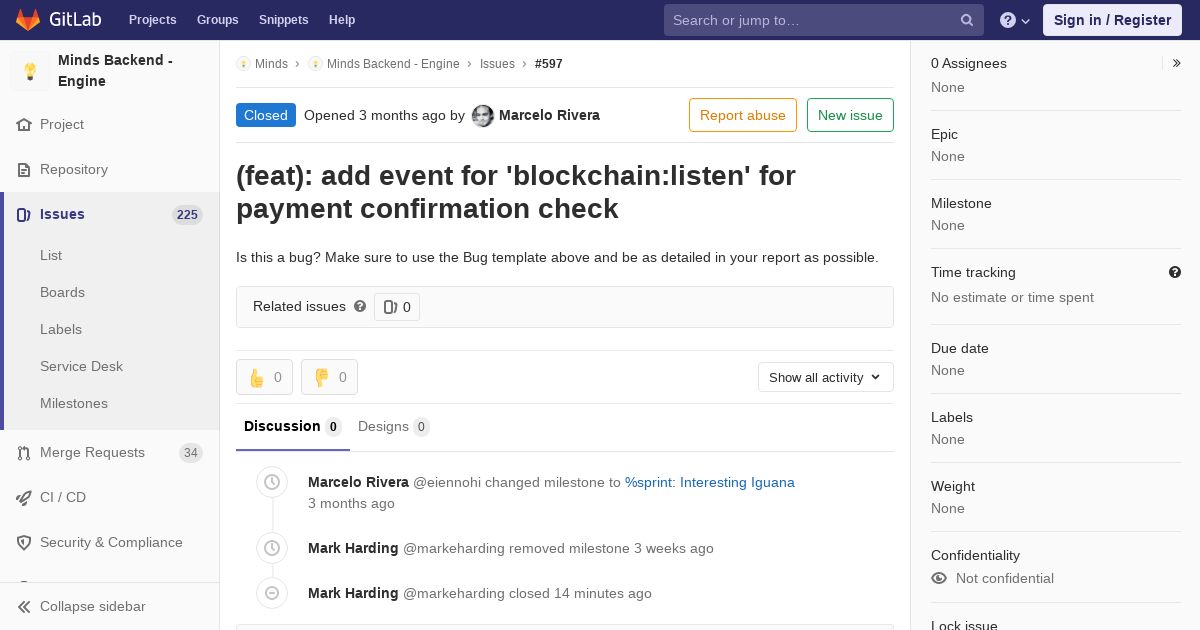This screenshot has height=630, width=1200.
Task: Click Marcelo Rivera name in milestone activity
Action: click(358, 482)
